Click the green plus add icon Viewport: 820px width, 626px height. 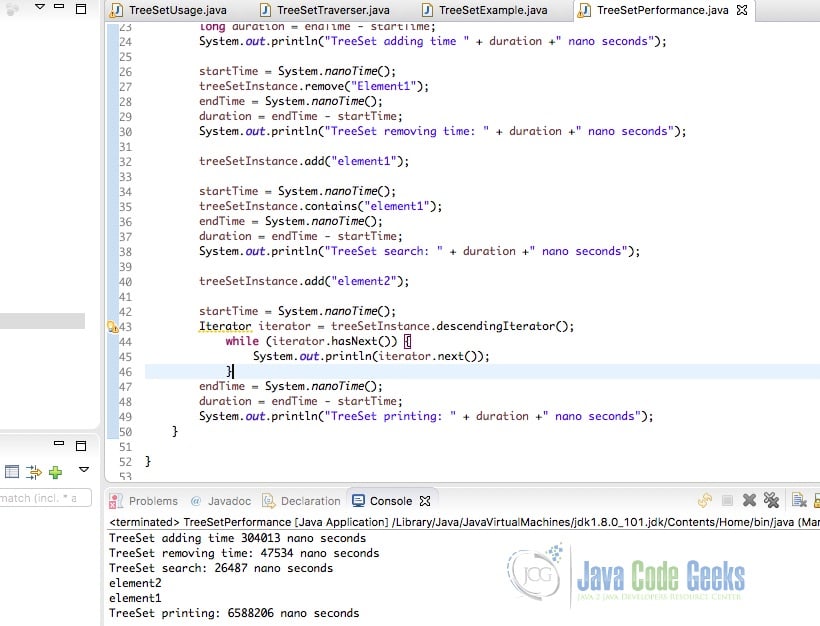tap(55, 472)
